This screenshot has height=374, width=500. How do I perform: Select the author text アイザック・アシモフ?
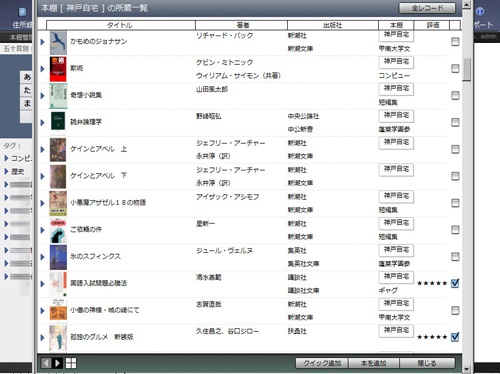click(228, 197)
